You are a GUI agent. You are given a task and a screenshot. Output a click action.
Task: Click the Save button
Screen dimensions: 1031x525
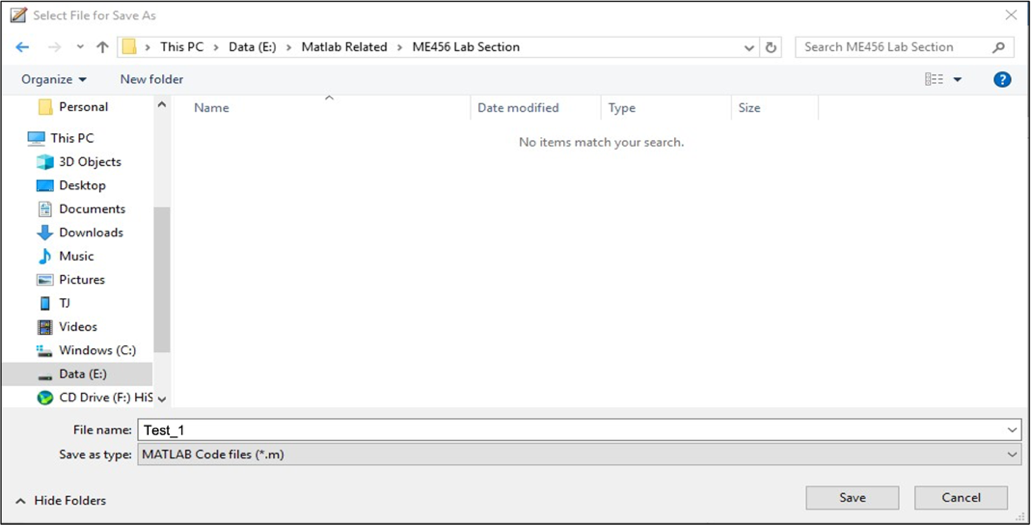coord(852,498)
